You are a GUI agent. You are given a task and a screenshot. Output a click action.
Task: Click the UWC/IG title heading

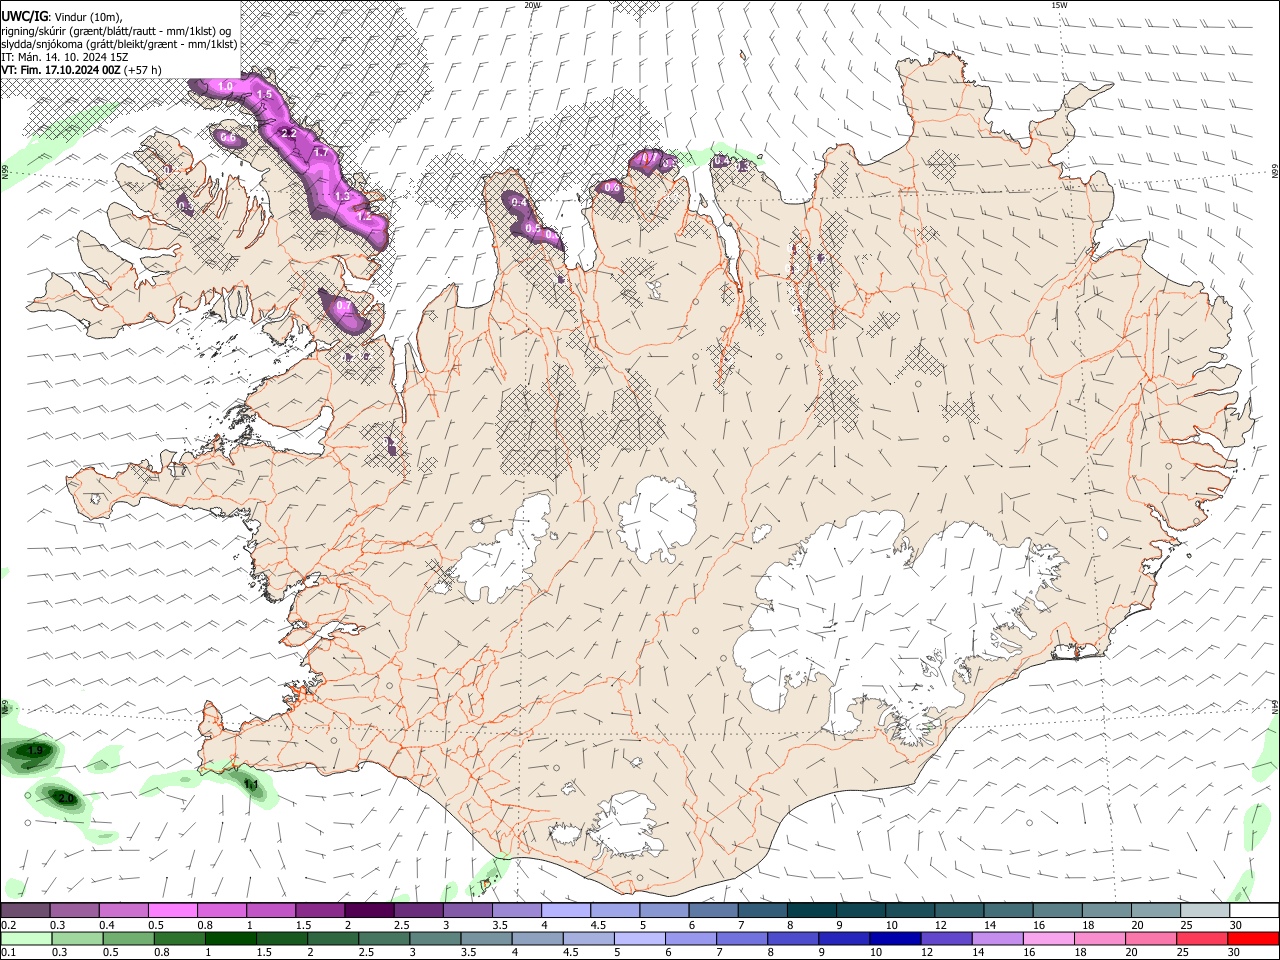click(x=24, y=16)
